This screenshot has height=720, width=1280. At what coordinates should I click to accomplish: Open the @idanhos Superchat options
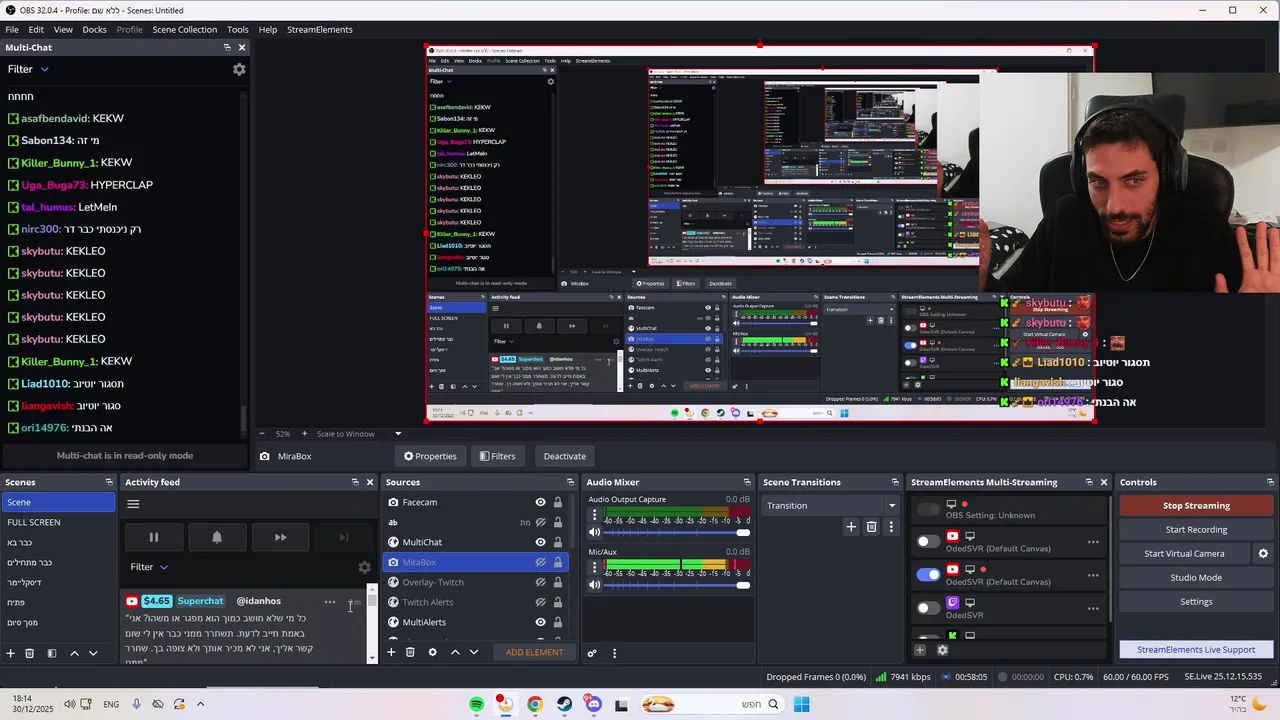[330, 601]
